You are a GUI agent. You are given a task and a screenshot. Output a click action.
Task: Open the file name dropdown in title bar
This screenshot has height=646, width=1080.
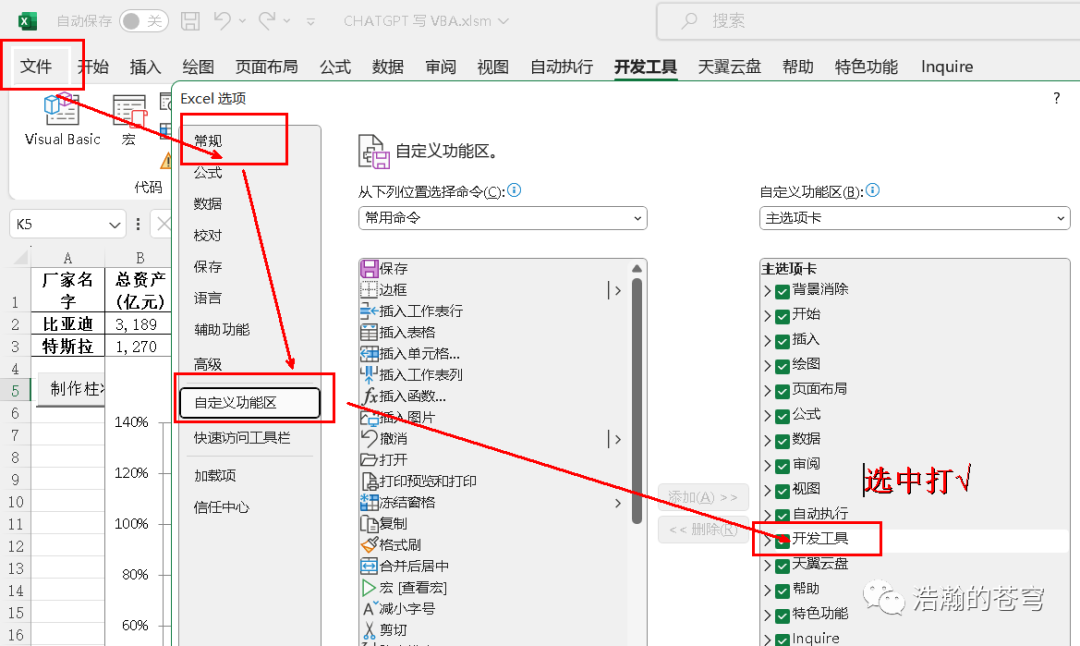(503, 21)
